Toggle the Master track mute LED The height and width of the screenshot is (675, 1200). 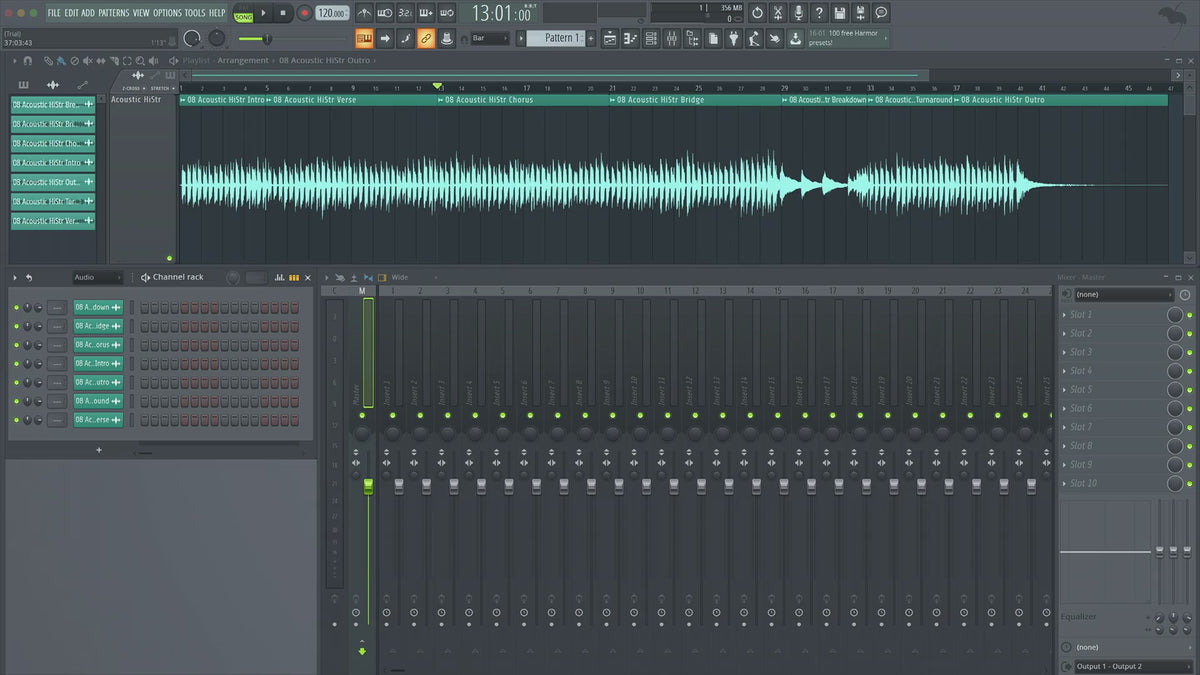click(362, 415)
